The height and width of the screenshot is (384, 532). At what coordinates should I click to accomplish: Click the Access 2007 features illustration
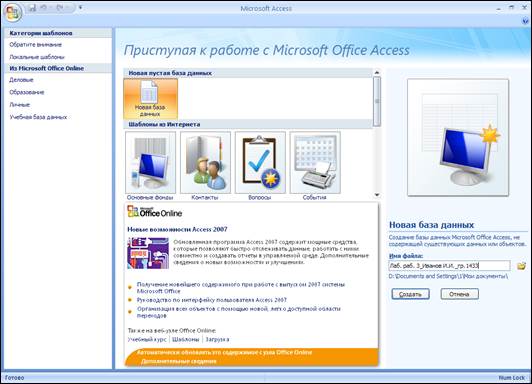148,253
